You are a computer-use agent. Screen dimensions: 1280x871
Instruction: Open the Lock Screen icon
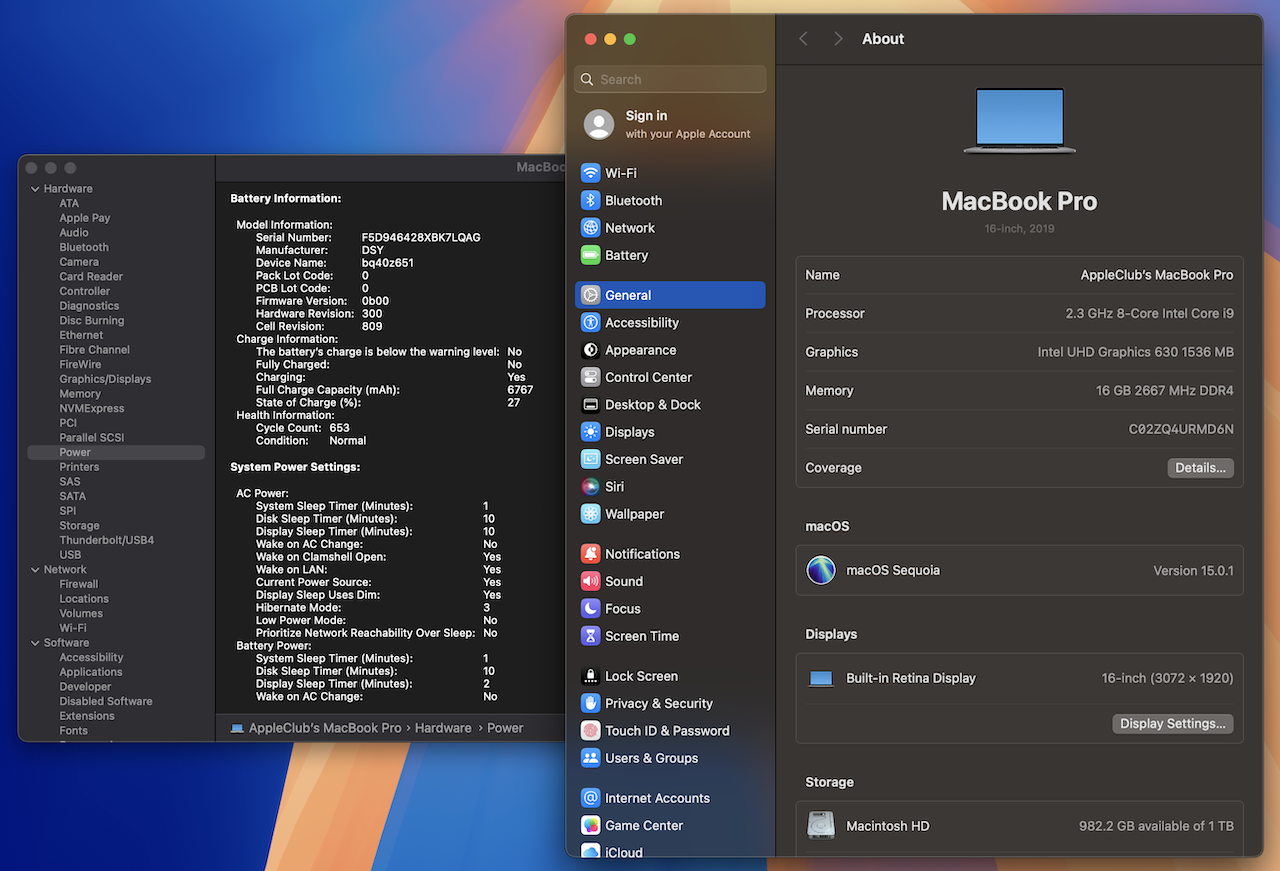[x=590, y=676]
